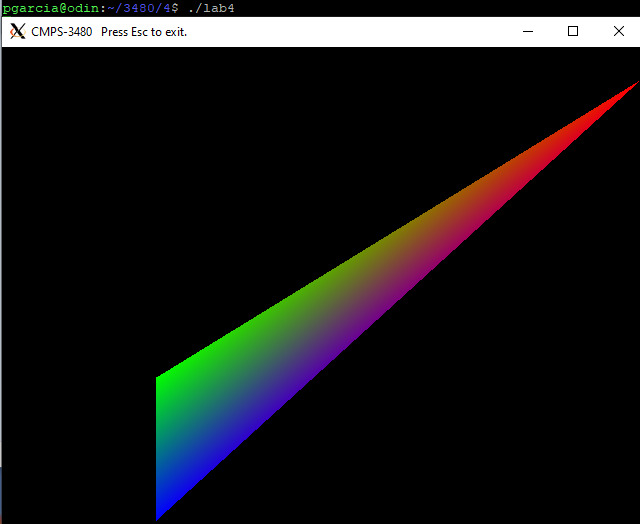Click the X11 app icon in title bar
The height and width of the screenshot is (524, 640).
point(18,31)
